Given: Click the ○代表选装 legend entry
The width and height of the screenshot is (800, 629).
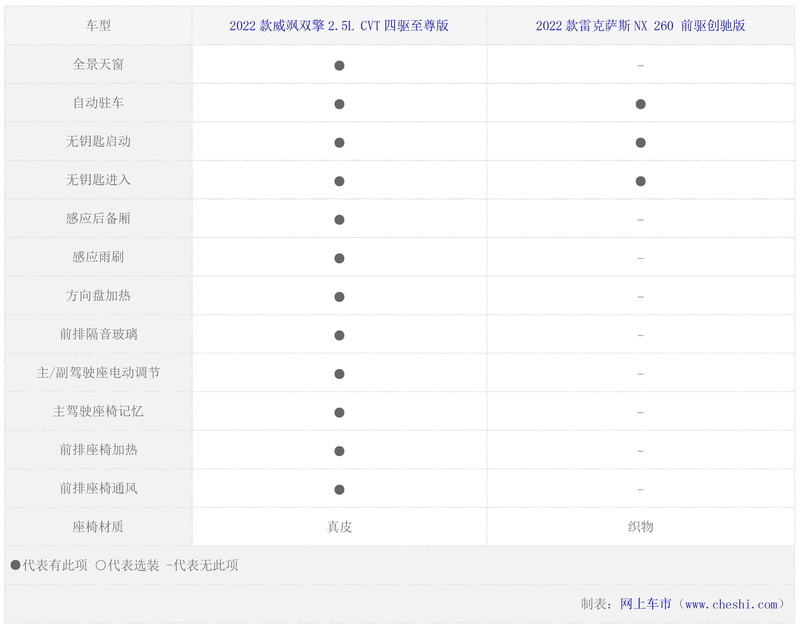Looking at the screenshot, I should (128, 565).
